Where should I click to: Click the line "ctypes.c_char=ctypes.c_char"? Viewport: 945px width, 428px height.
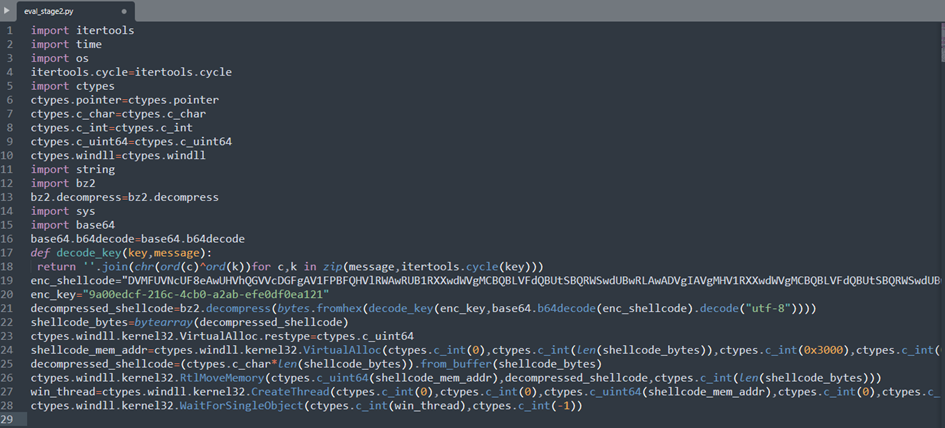118,113
